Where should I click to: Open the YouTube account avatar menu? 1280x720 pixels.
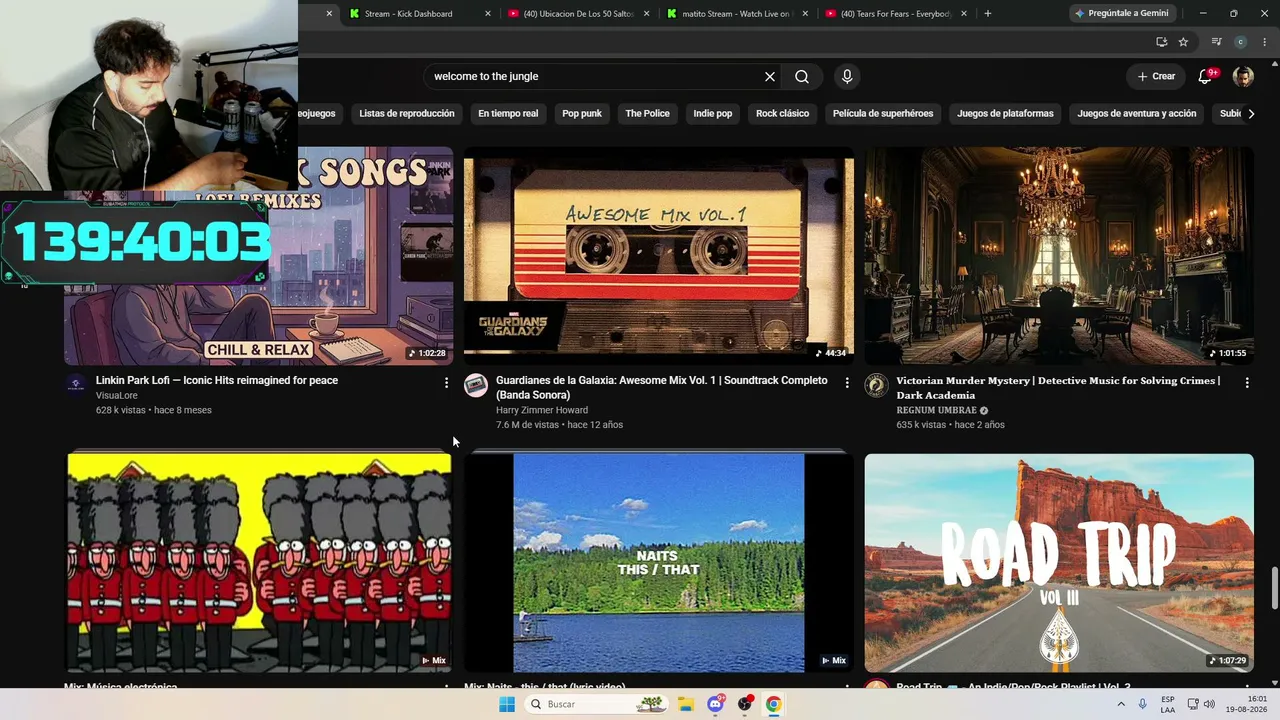click(1243, 77)
